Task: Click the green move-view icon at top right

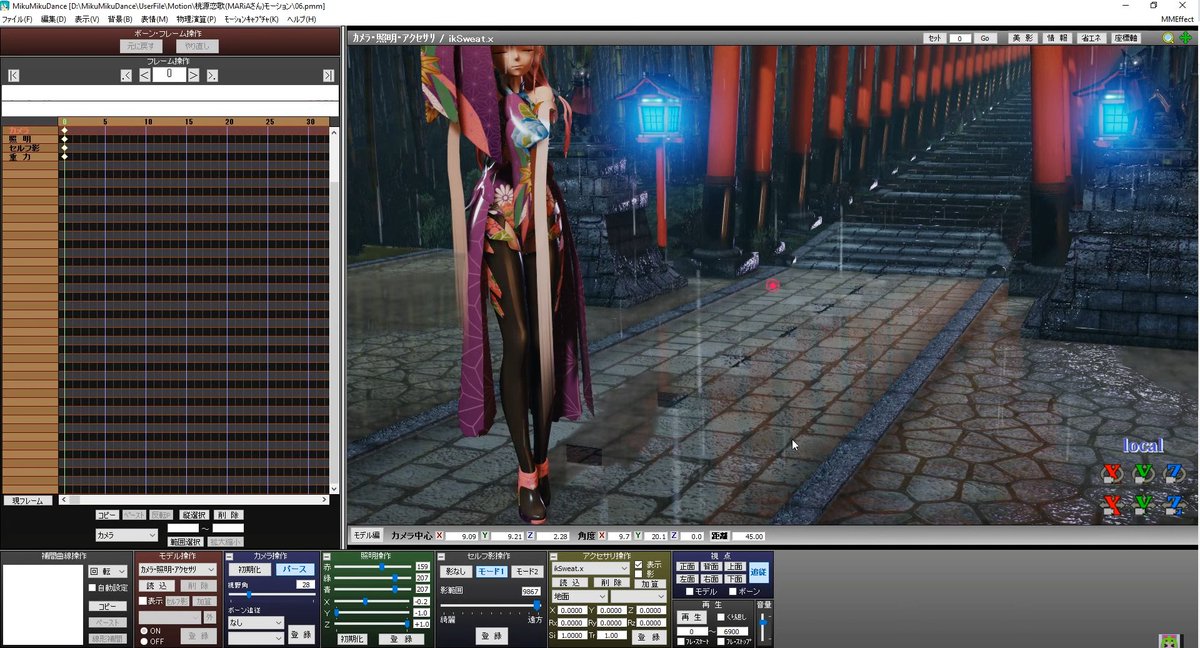Action: 1186,38
